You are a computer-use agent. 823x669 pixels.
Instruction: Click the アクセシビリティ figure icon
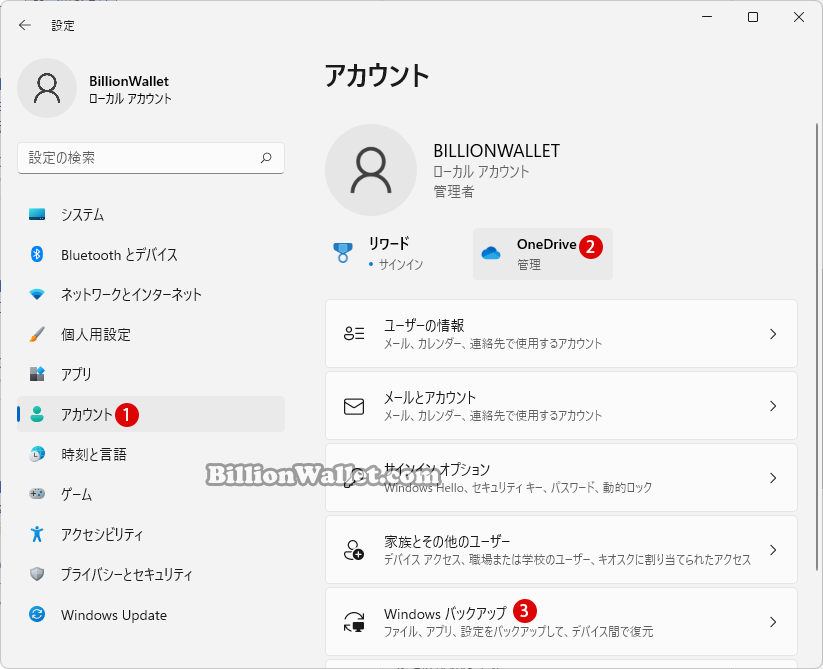tap(37, 534)
